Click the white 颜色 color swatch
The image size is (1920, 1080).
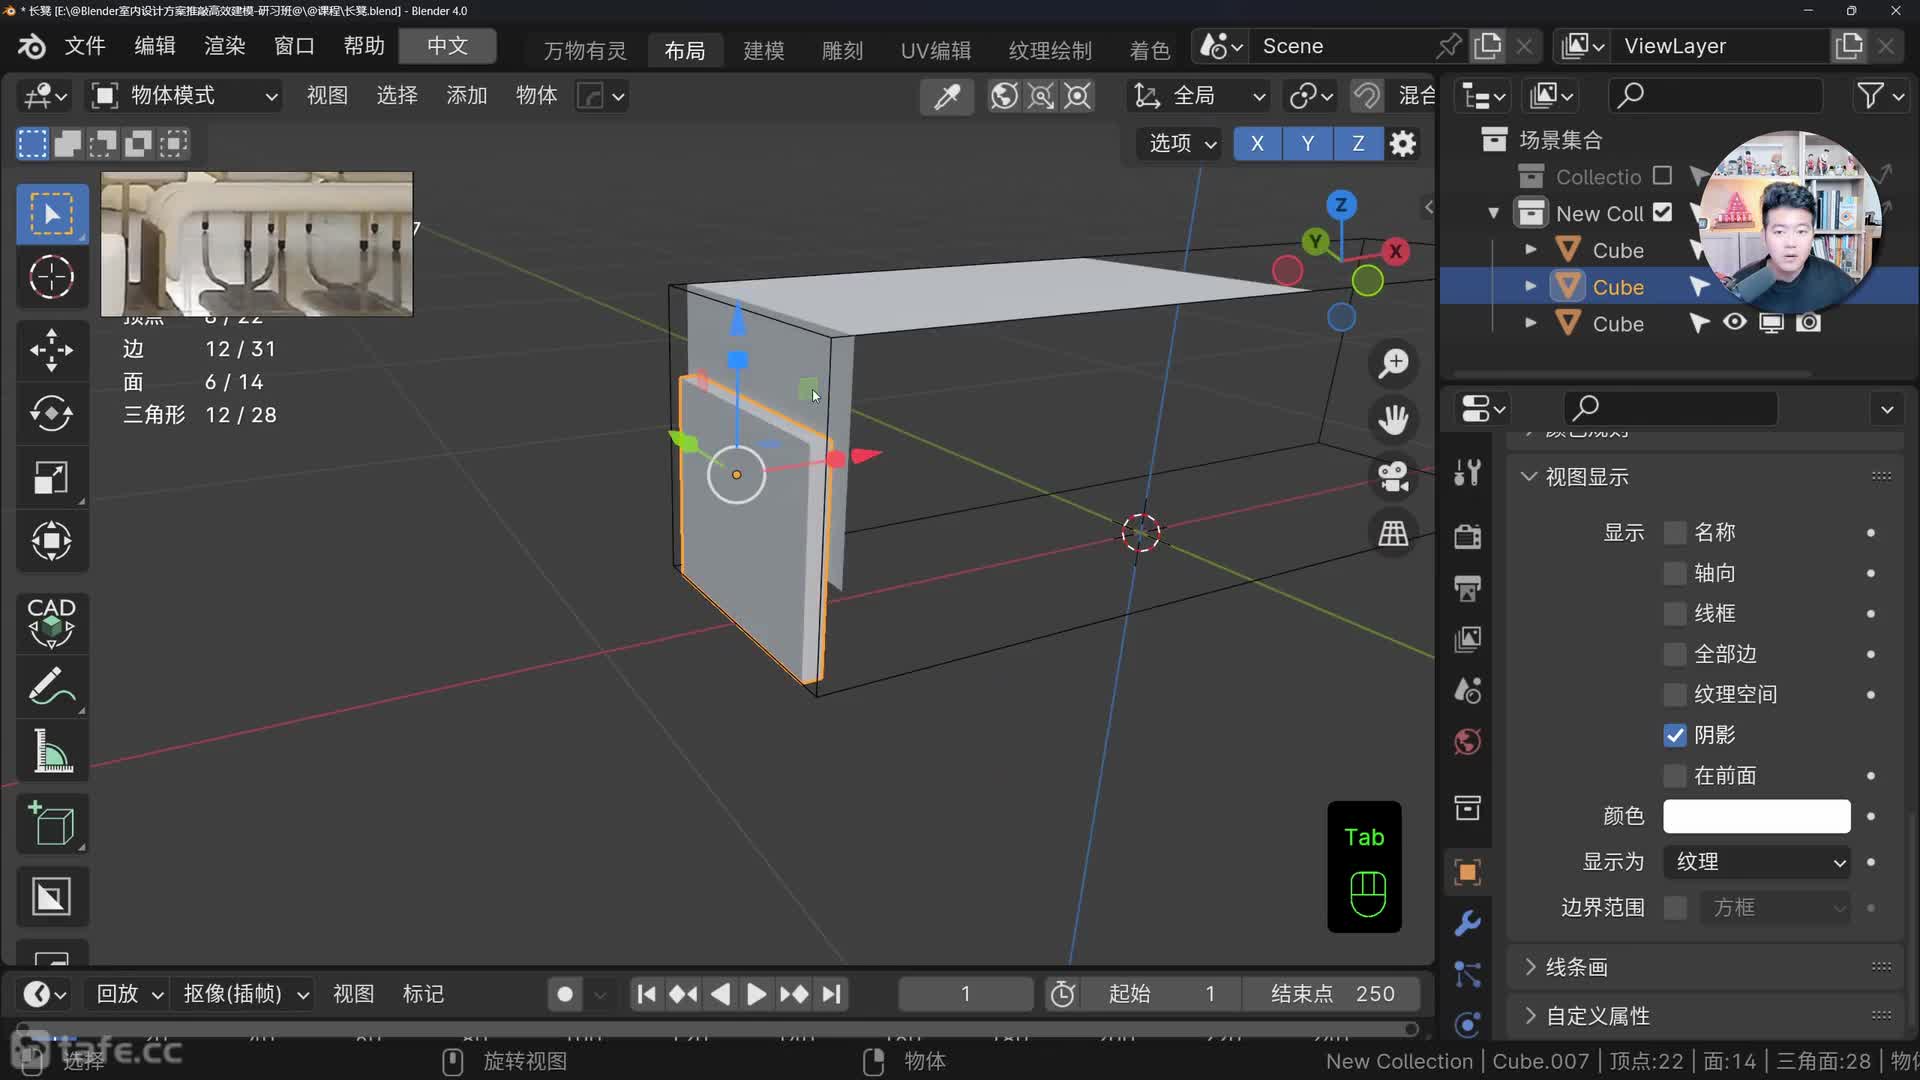click(1756, 816)
